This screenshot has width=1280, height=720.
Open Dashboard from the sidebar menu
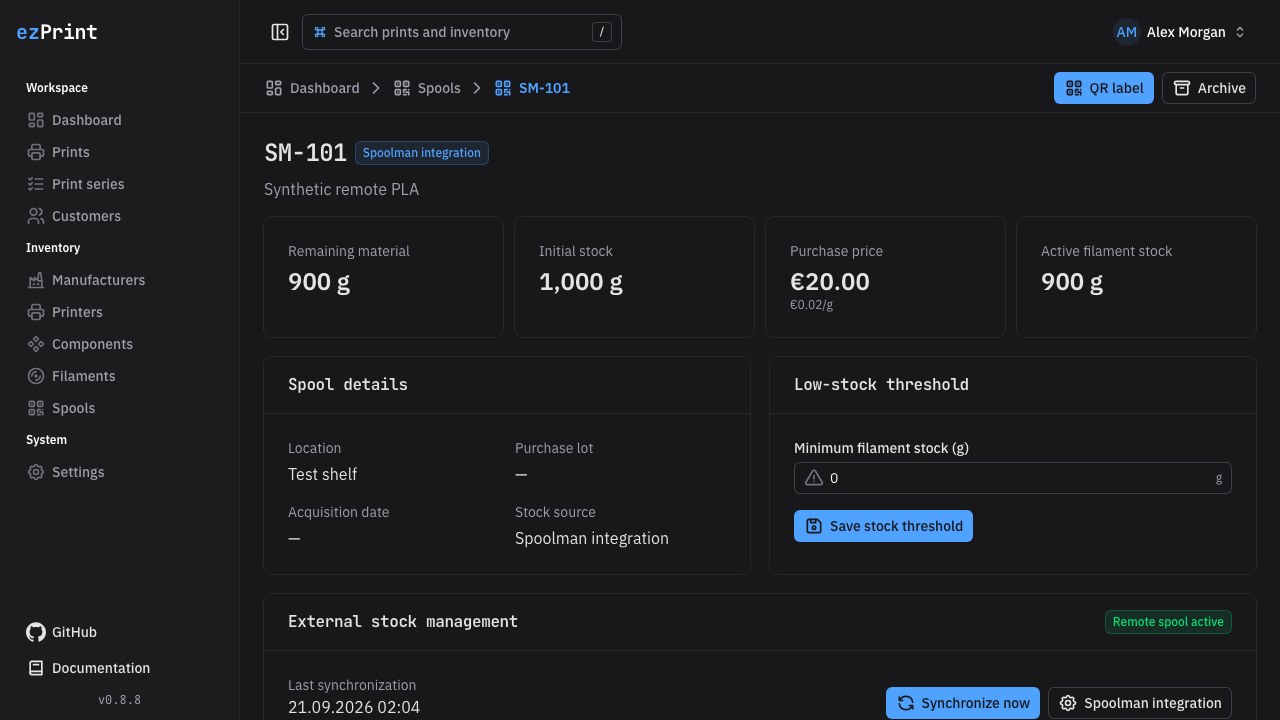point(120,120)
